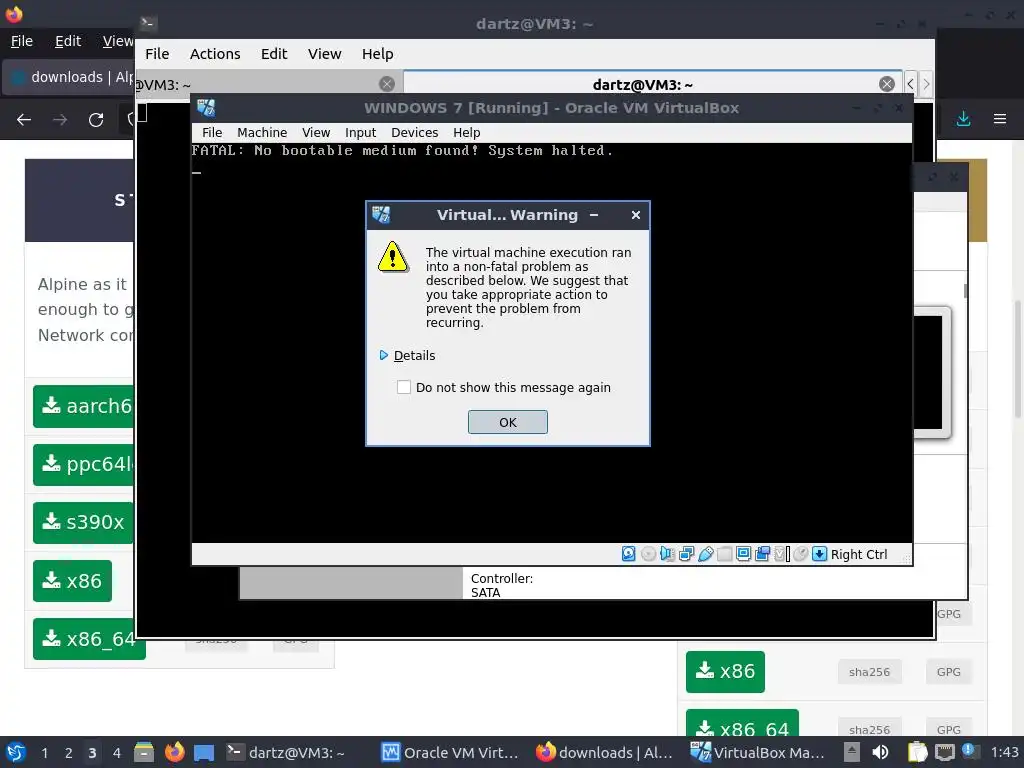Click the USB devices indicator in VM status bar
The width and height of the screenshot is (1024, 768).
click(705, 554)
